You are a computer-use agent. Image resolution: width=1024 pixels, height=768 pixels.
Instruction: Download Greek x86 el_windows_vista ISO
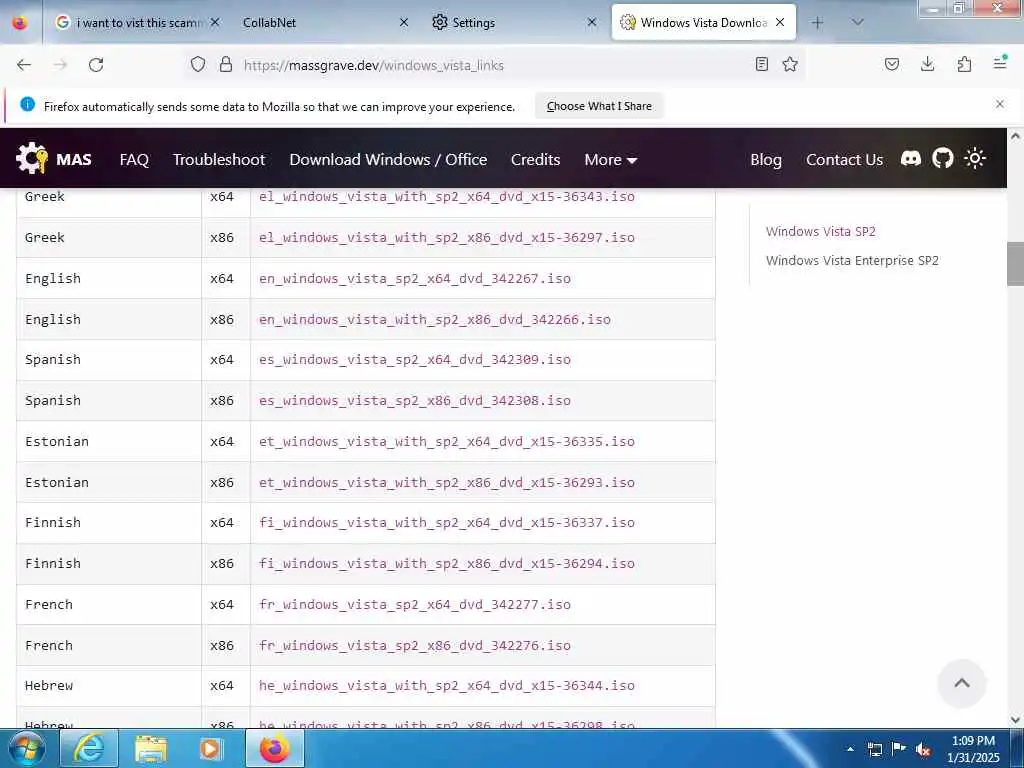(447, 237)
